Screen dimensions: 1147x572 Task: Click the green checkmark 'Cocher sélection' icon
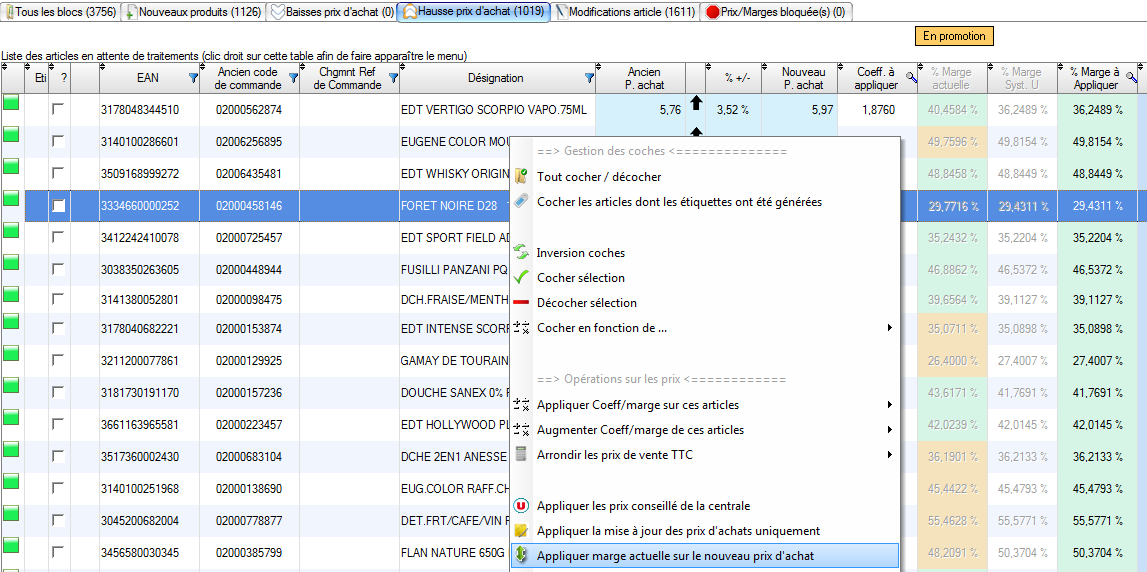[x=520, y=278]
